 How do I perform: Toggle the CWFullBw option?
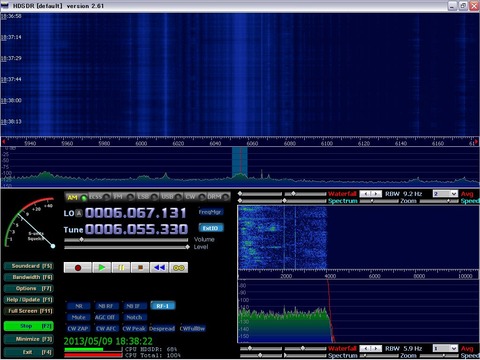(192, 329)
